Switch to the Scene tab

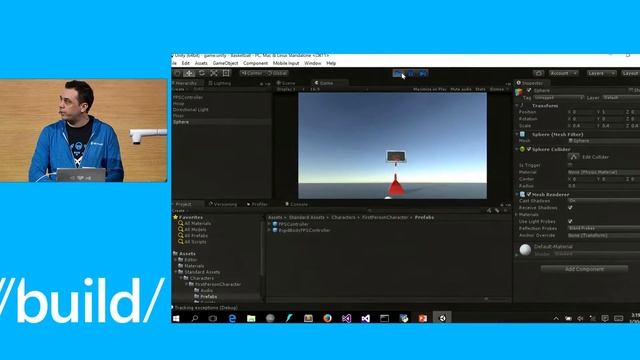(287, 83)
